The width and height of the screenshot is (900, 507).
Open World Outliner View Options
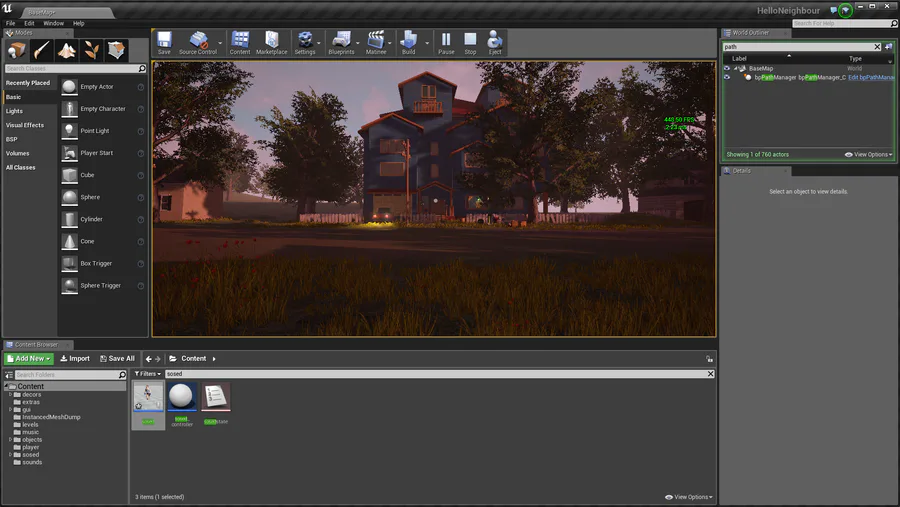(868, 154)
